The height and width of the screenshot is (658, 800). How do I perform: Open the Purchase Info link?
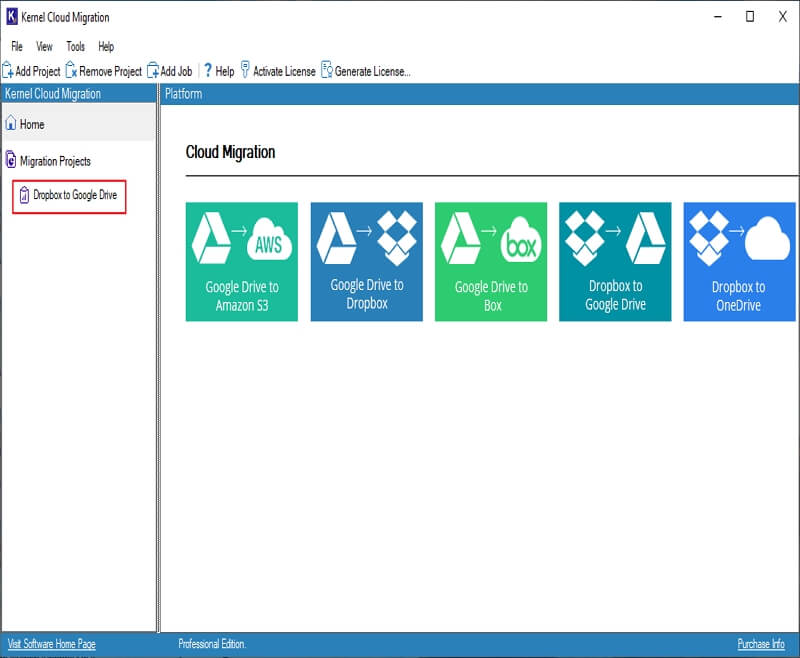point(761,644)
